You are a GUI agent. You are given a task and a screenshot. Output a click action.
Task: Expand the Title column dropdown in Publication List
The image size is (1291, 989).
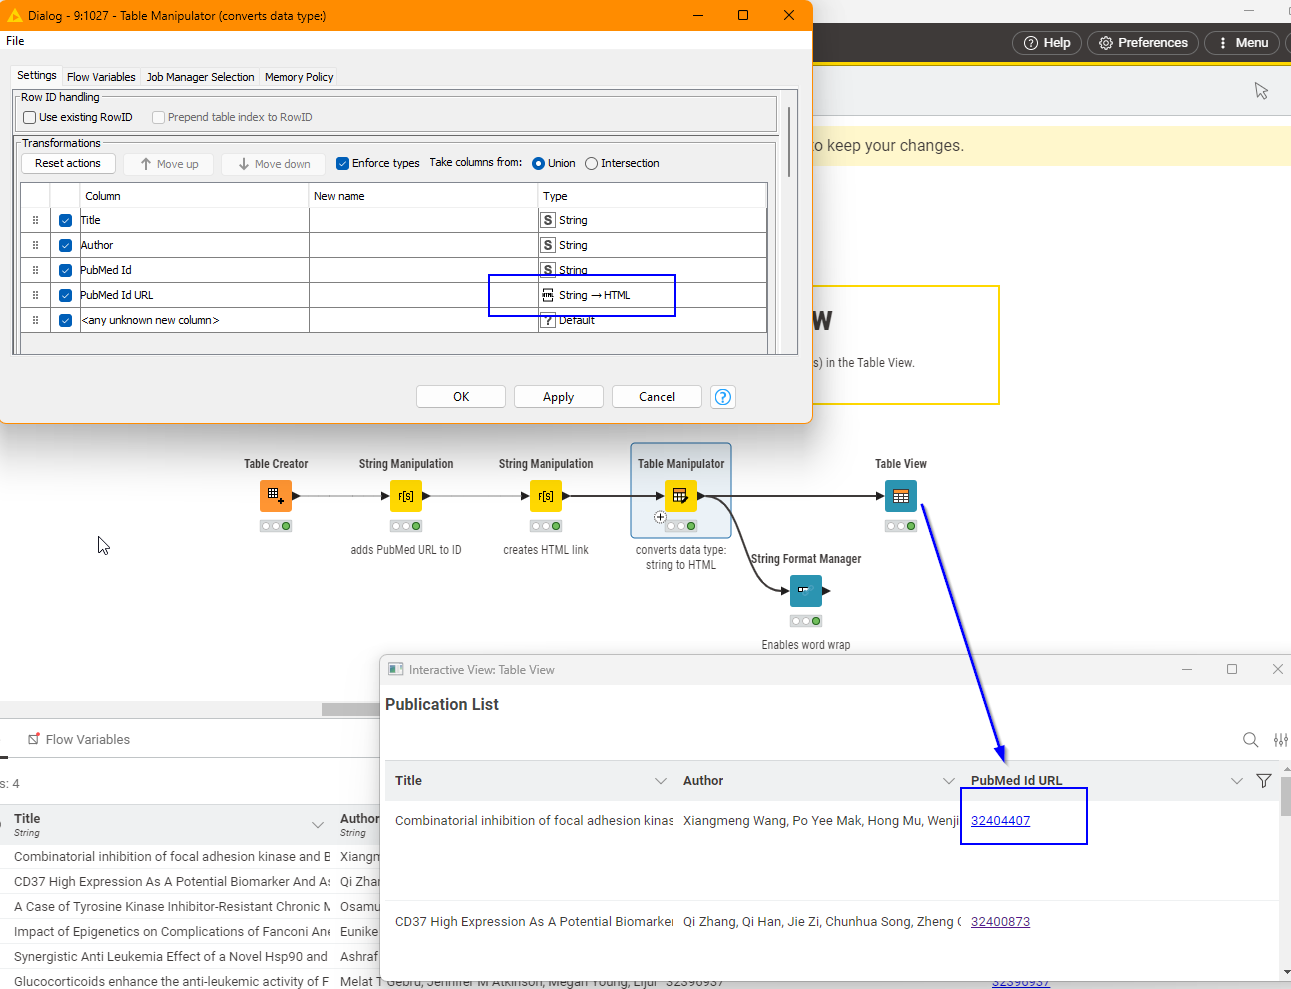[661, 781]
